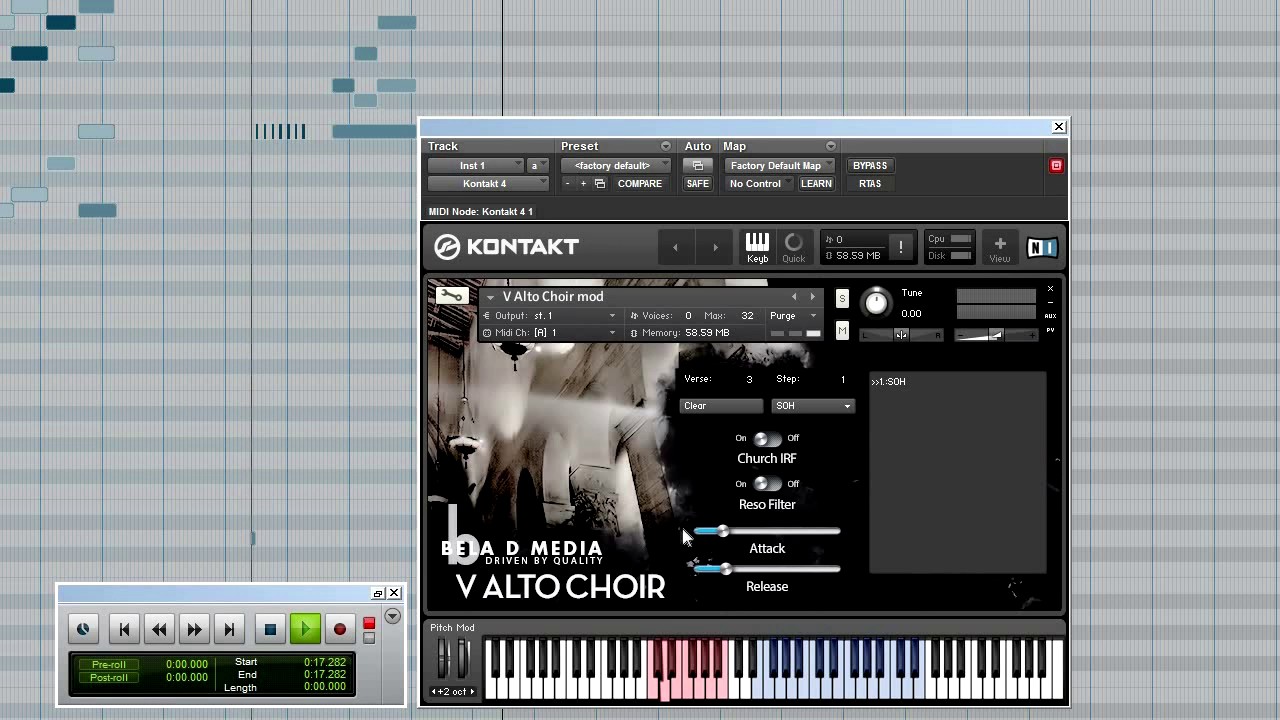Click the Kontakt logo

click(507, 247)
